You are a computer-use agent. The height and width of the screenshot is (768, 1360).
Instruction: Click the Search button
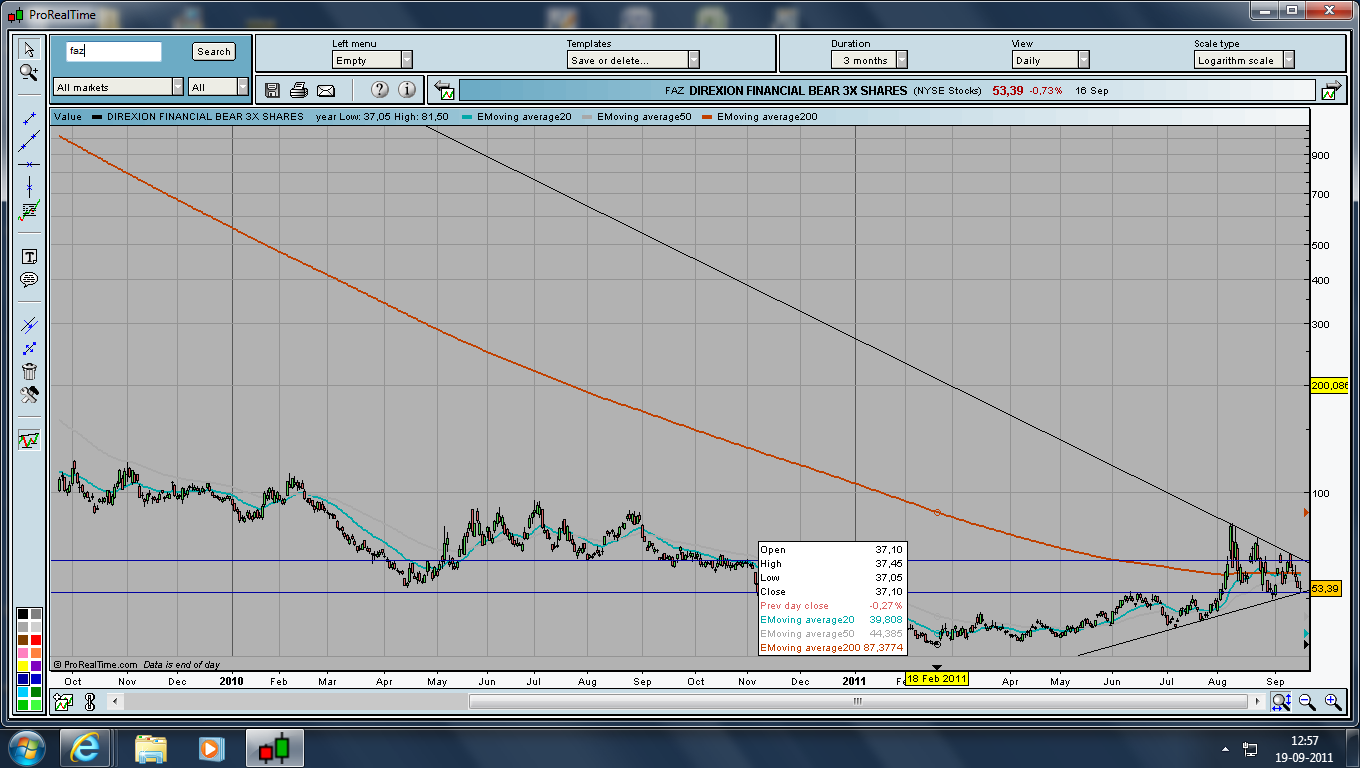point(214,52)
